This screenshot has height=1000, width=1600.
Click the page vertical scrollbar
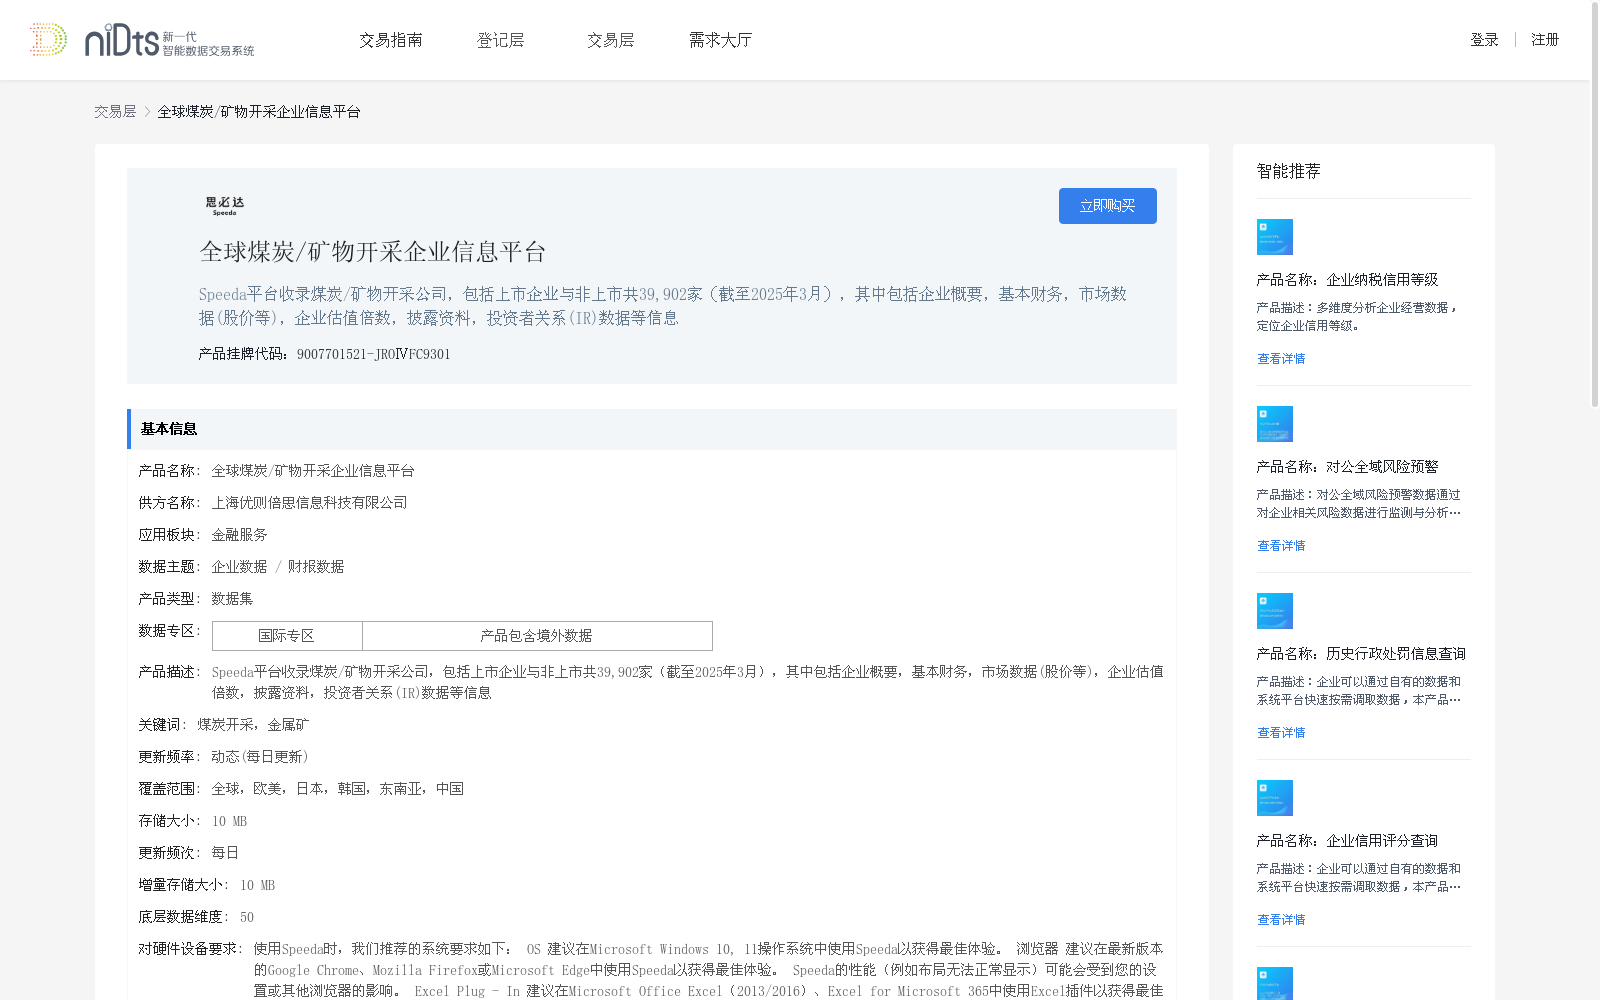(x=1594, y=205)
